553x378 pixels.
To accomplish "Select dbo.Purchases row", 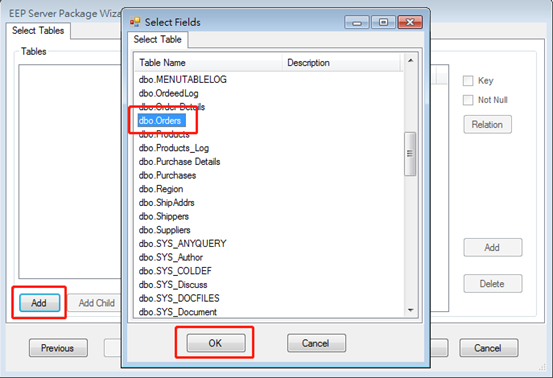I will tap(167, 175).
